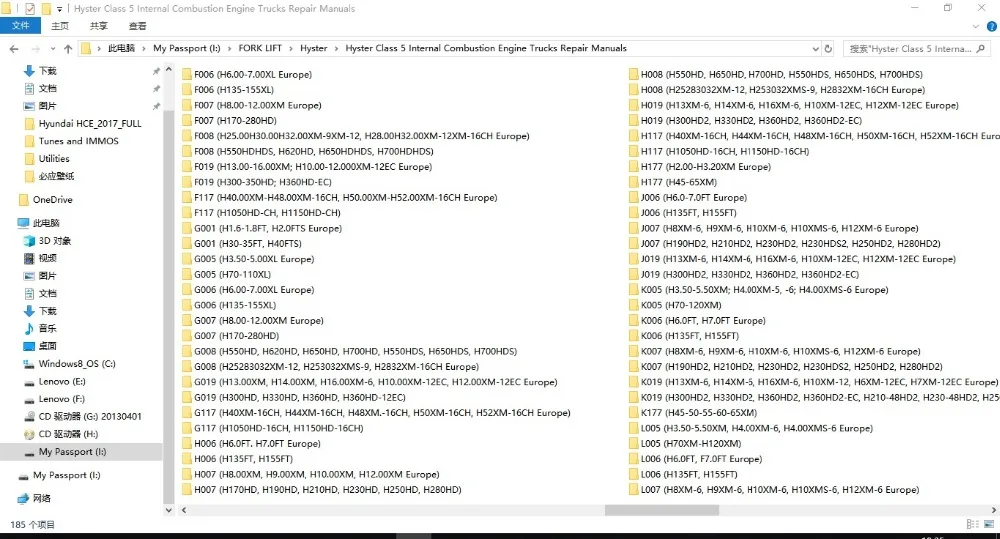Image resolution: width=1000 pixels, height=539 pixels.
Task: Select highlighted My Passport (I:) drive
Action: [x=72, y=452]
